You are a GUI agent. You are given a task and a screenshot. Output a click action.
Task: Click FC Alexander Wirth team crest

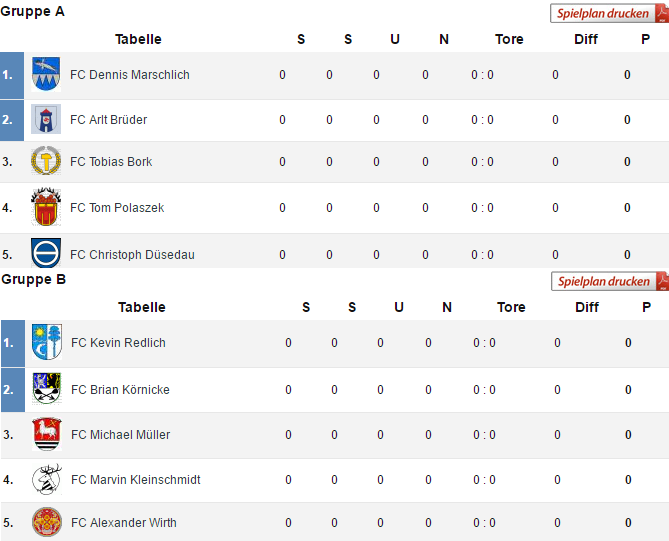47,523
